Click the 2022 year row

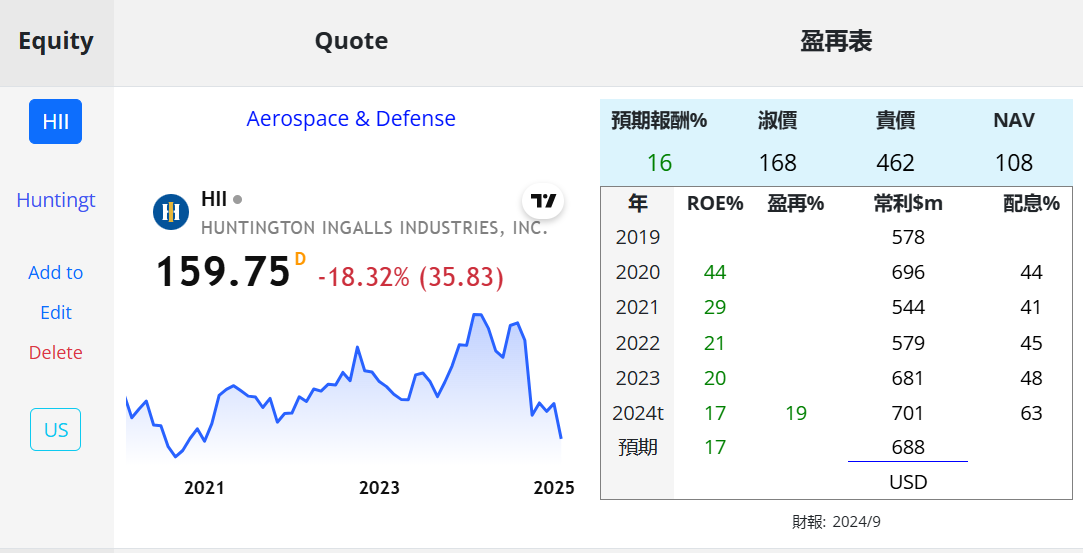point(638,343)
